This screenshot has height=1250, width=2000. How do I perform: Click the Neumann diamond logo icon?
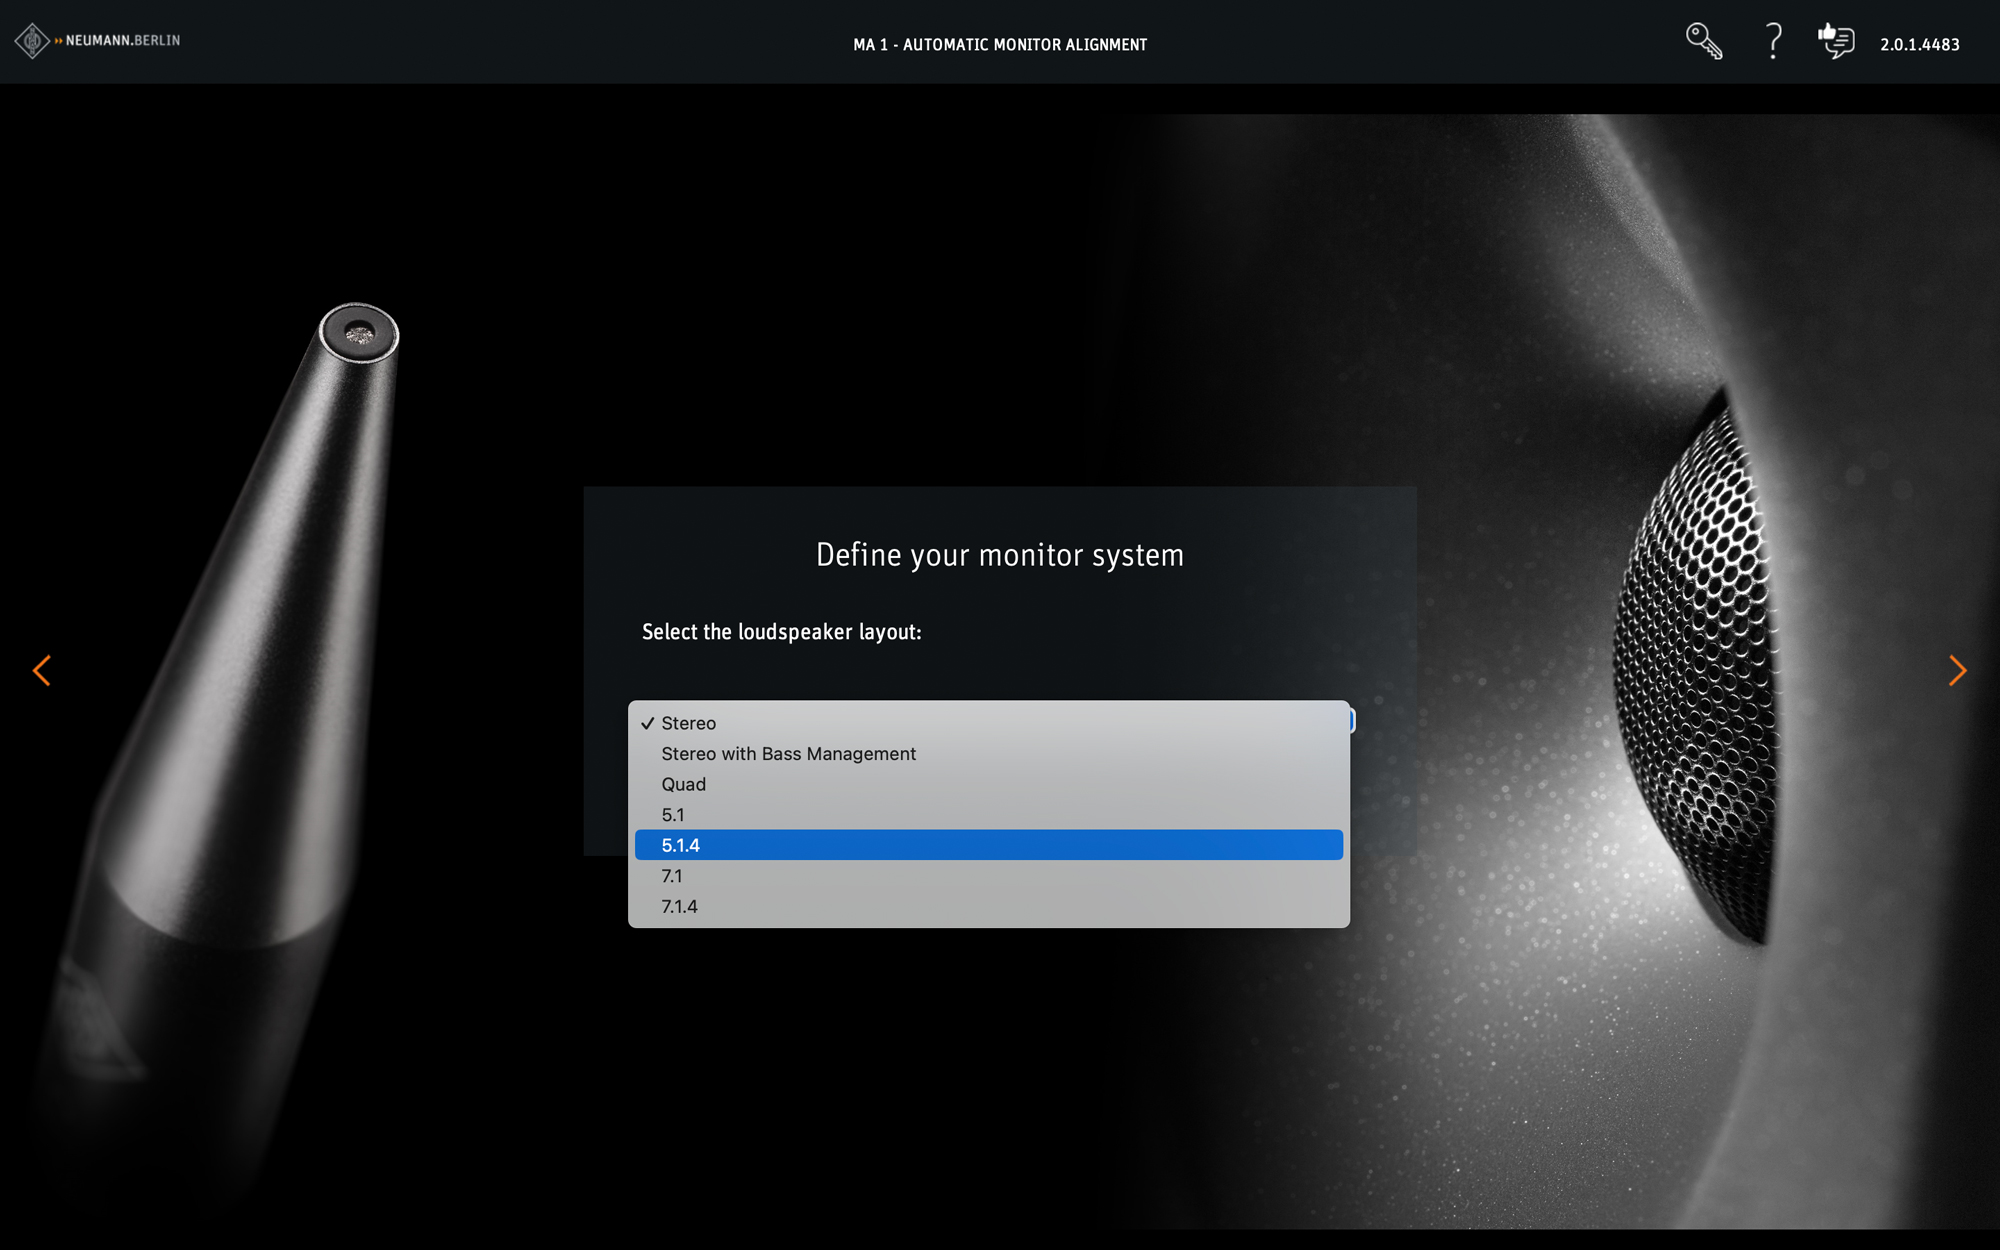click(x=32, y=41)
